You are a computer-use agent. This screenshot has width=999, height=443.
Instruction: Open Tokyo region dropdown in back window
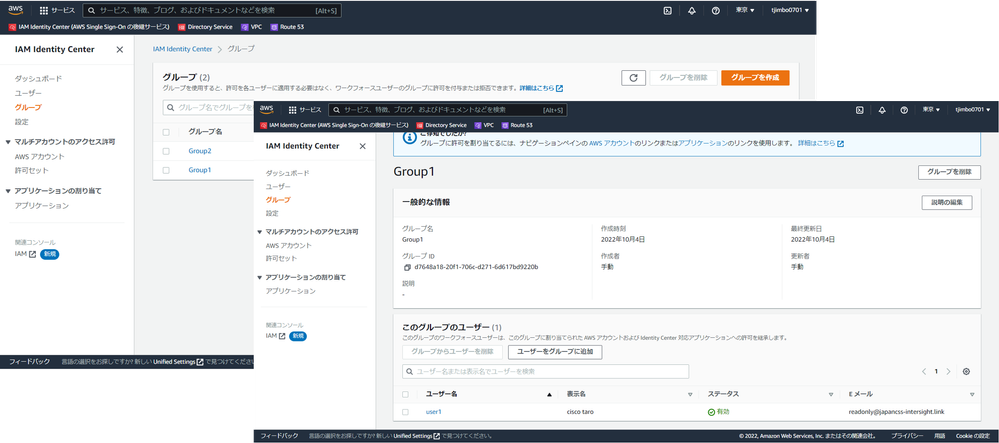coord(745,11)
